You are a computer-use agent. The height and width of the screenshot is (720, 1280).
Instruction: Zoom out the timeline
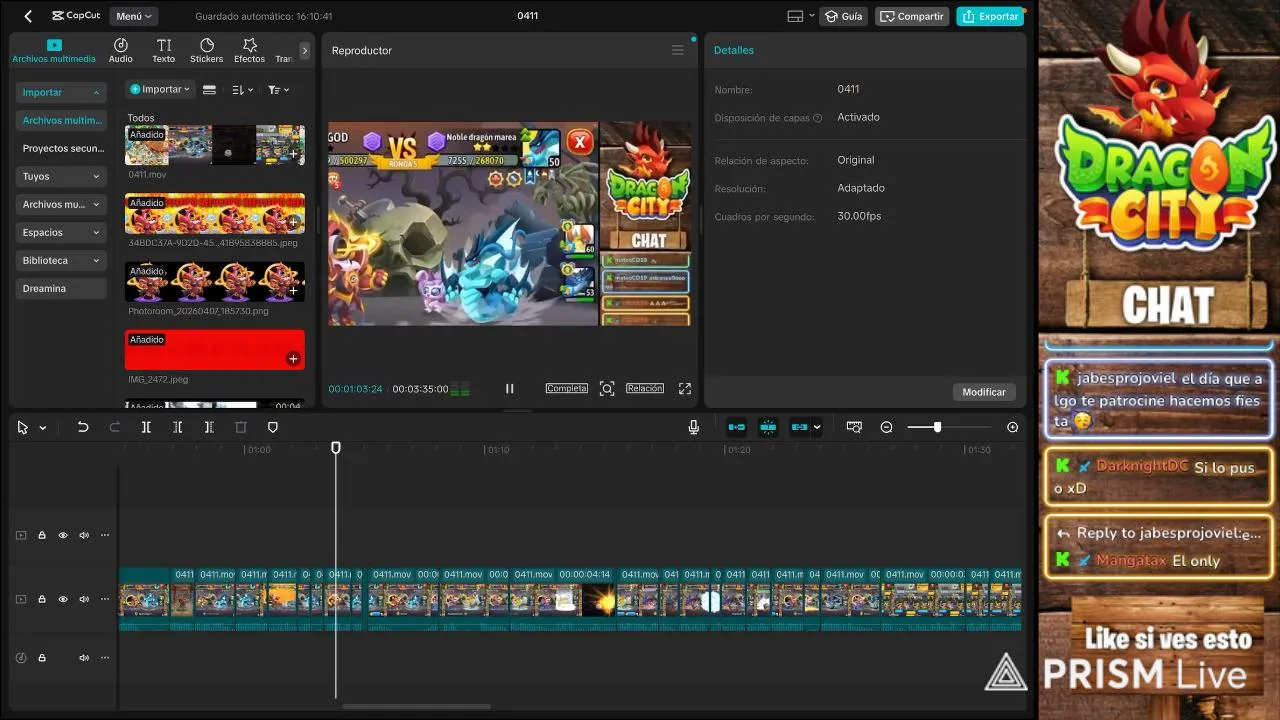pyautogui.click(x=886, y=427)
